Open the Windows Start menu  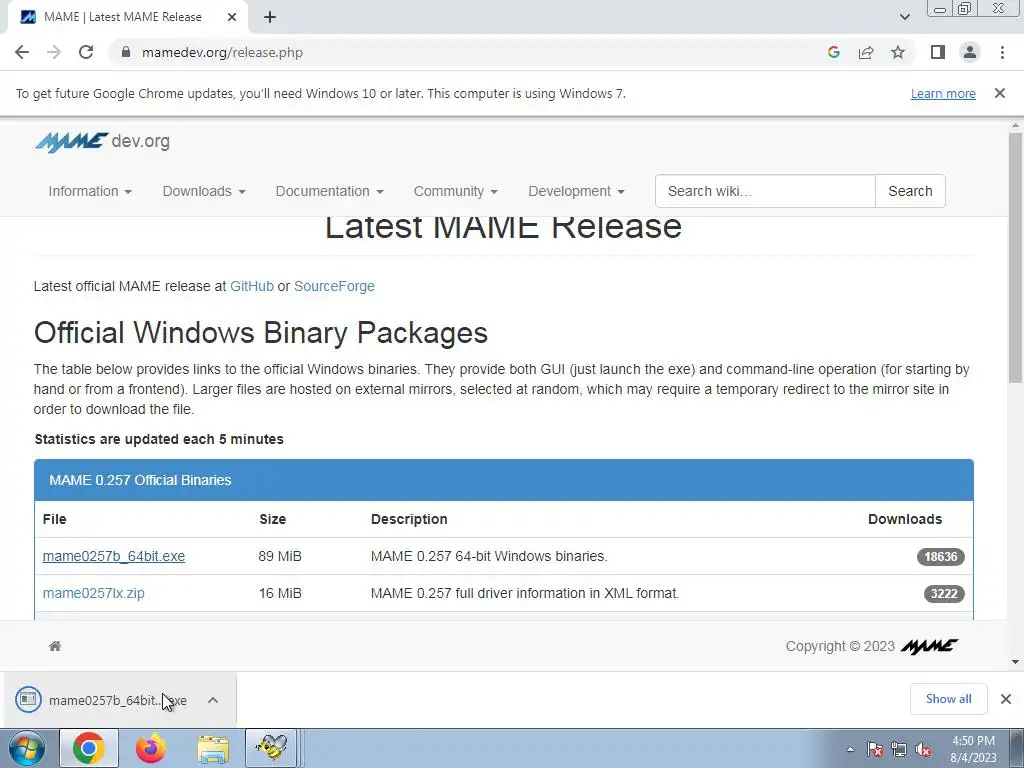pos(26,748)
